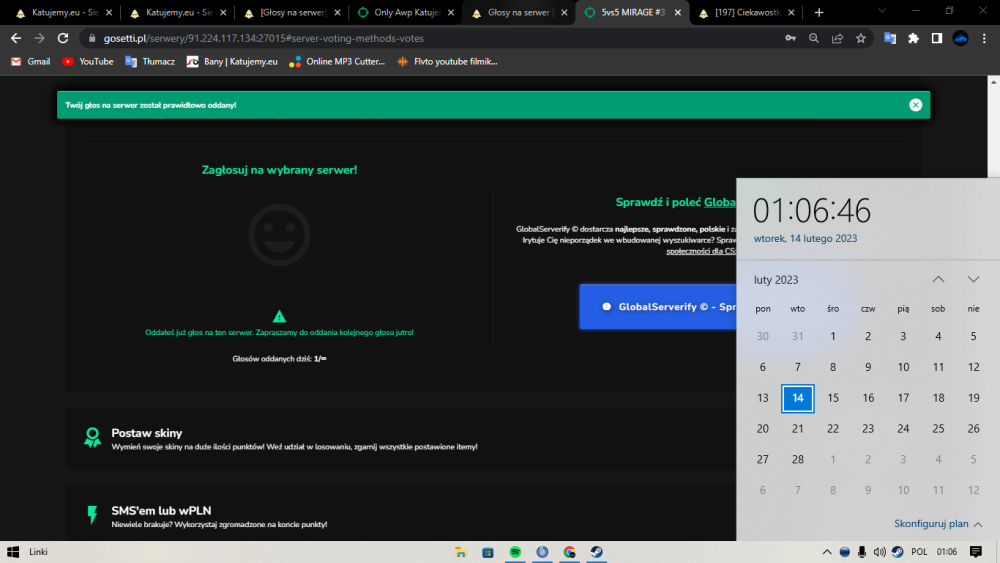Go back to previous page in browser
Screen dimensions: 1000x563
click(16, 38)
